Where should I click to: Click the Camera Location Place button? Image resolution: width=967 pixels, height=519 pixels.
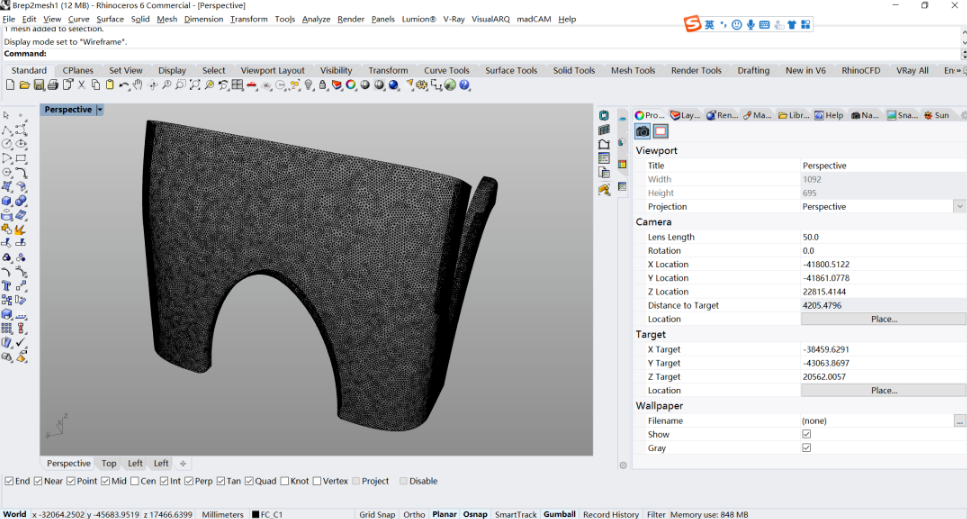pyautogui.click(x=883, y=319)
